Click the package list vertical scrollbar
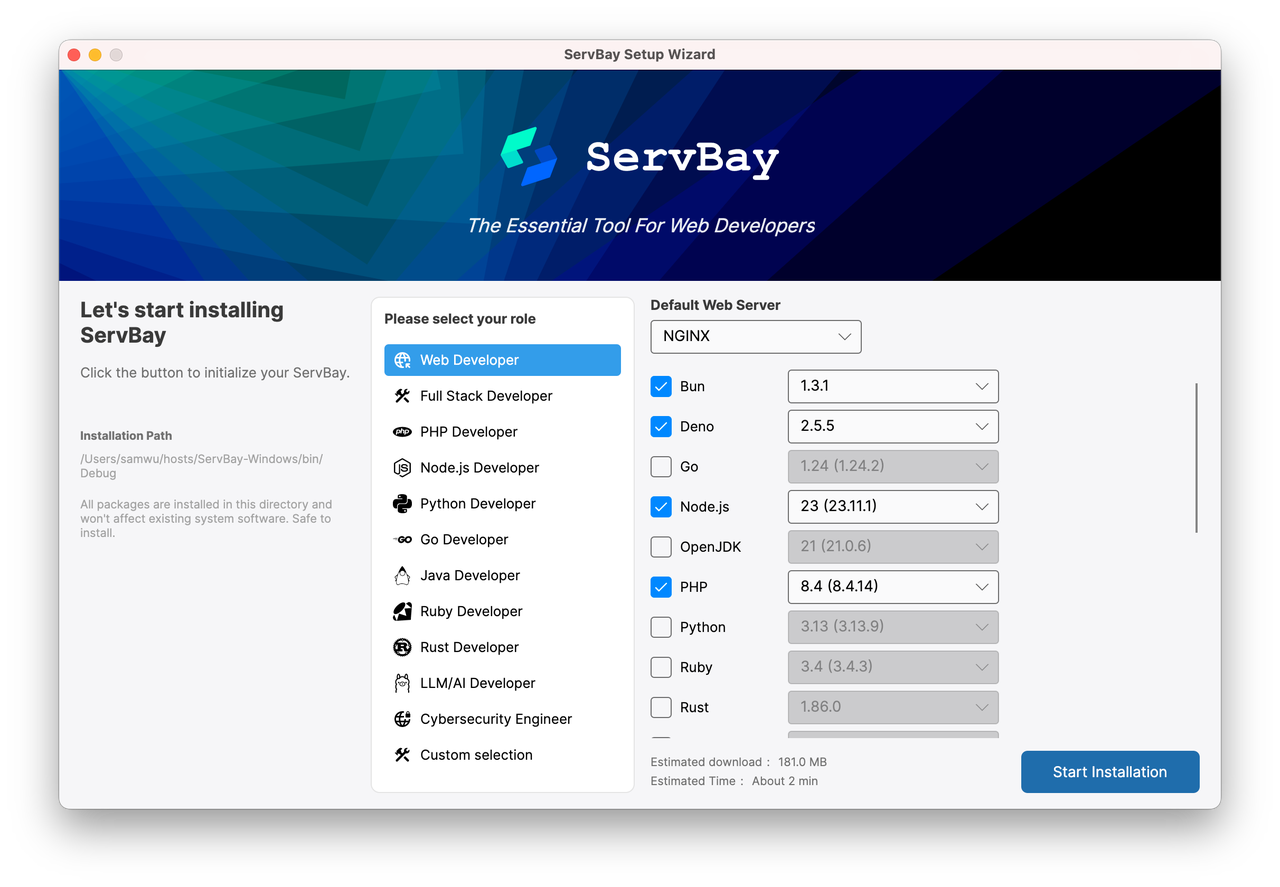The image size is (1280, 887). (1197, 458)
